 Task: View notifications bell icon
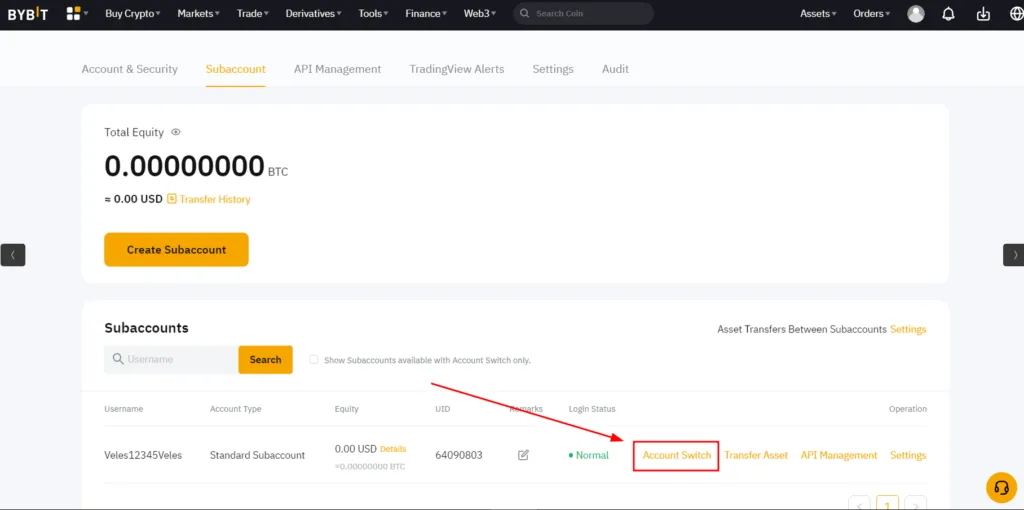949,14
